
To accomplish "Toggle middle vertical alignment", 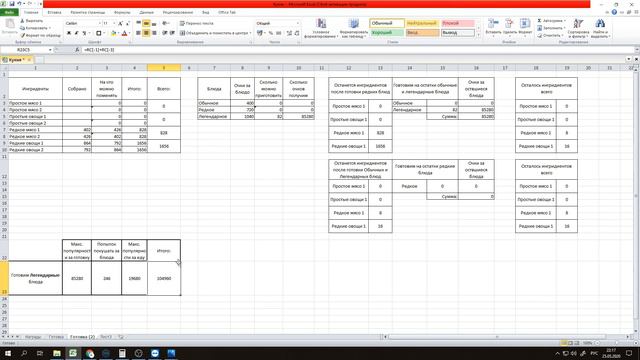I will (146, 24).
